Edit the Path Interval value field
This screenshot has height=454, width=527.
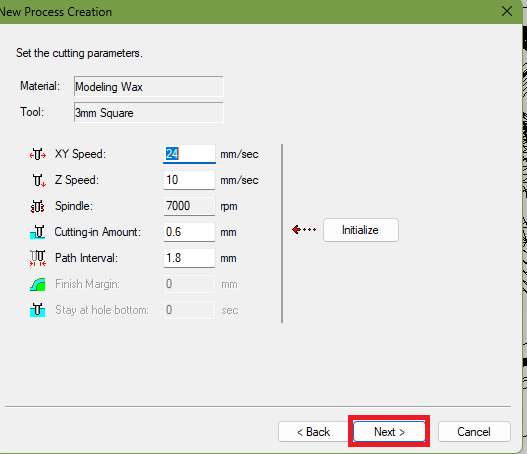tap(189, 258)
